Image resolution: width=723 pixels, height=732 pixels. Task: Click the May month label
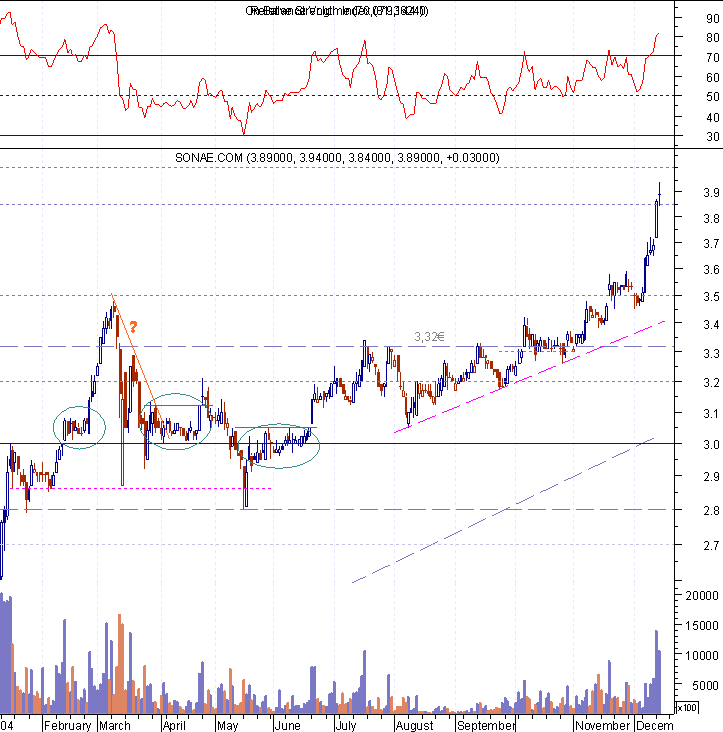[x=228, y=725]
